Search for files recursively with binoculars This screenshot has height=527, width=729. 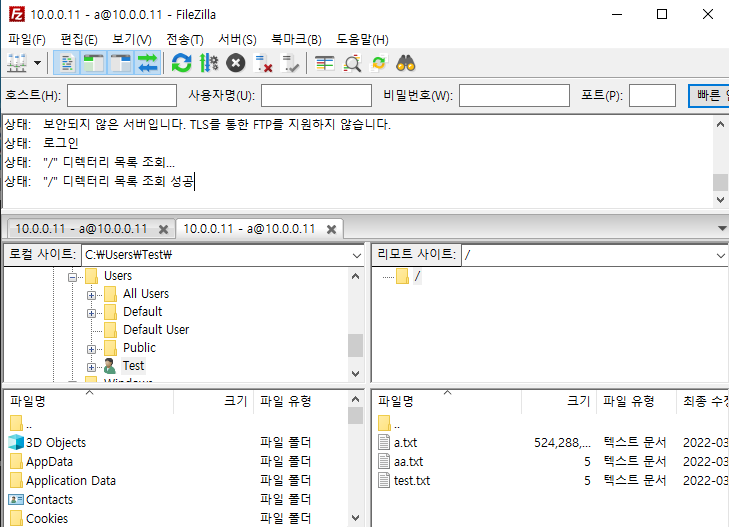[x=406, y=63]
